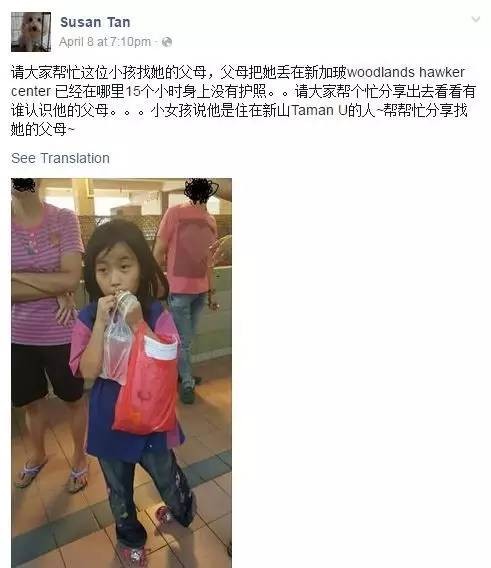Click the words woodlands hawker in post
491x568 pixels.
(406, 72)
